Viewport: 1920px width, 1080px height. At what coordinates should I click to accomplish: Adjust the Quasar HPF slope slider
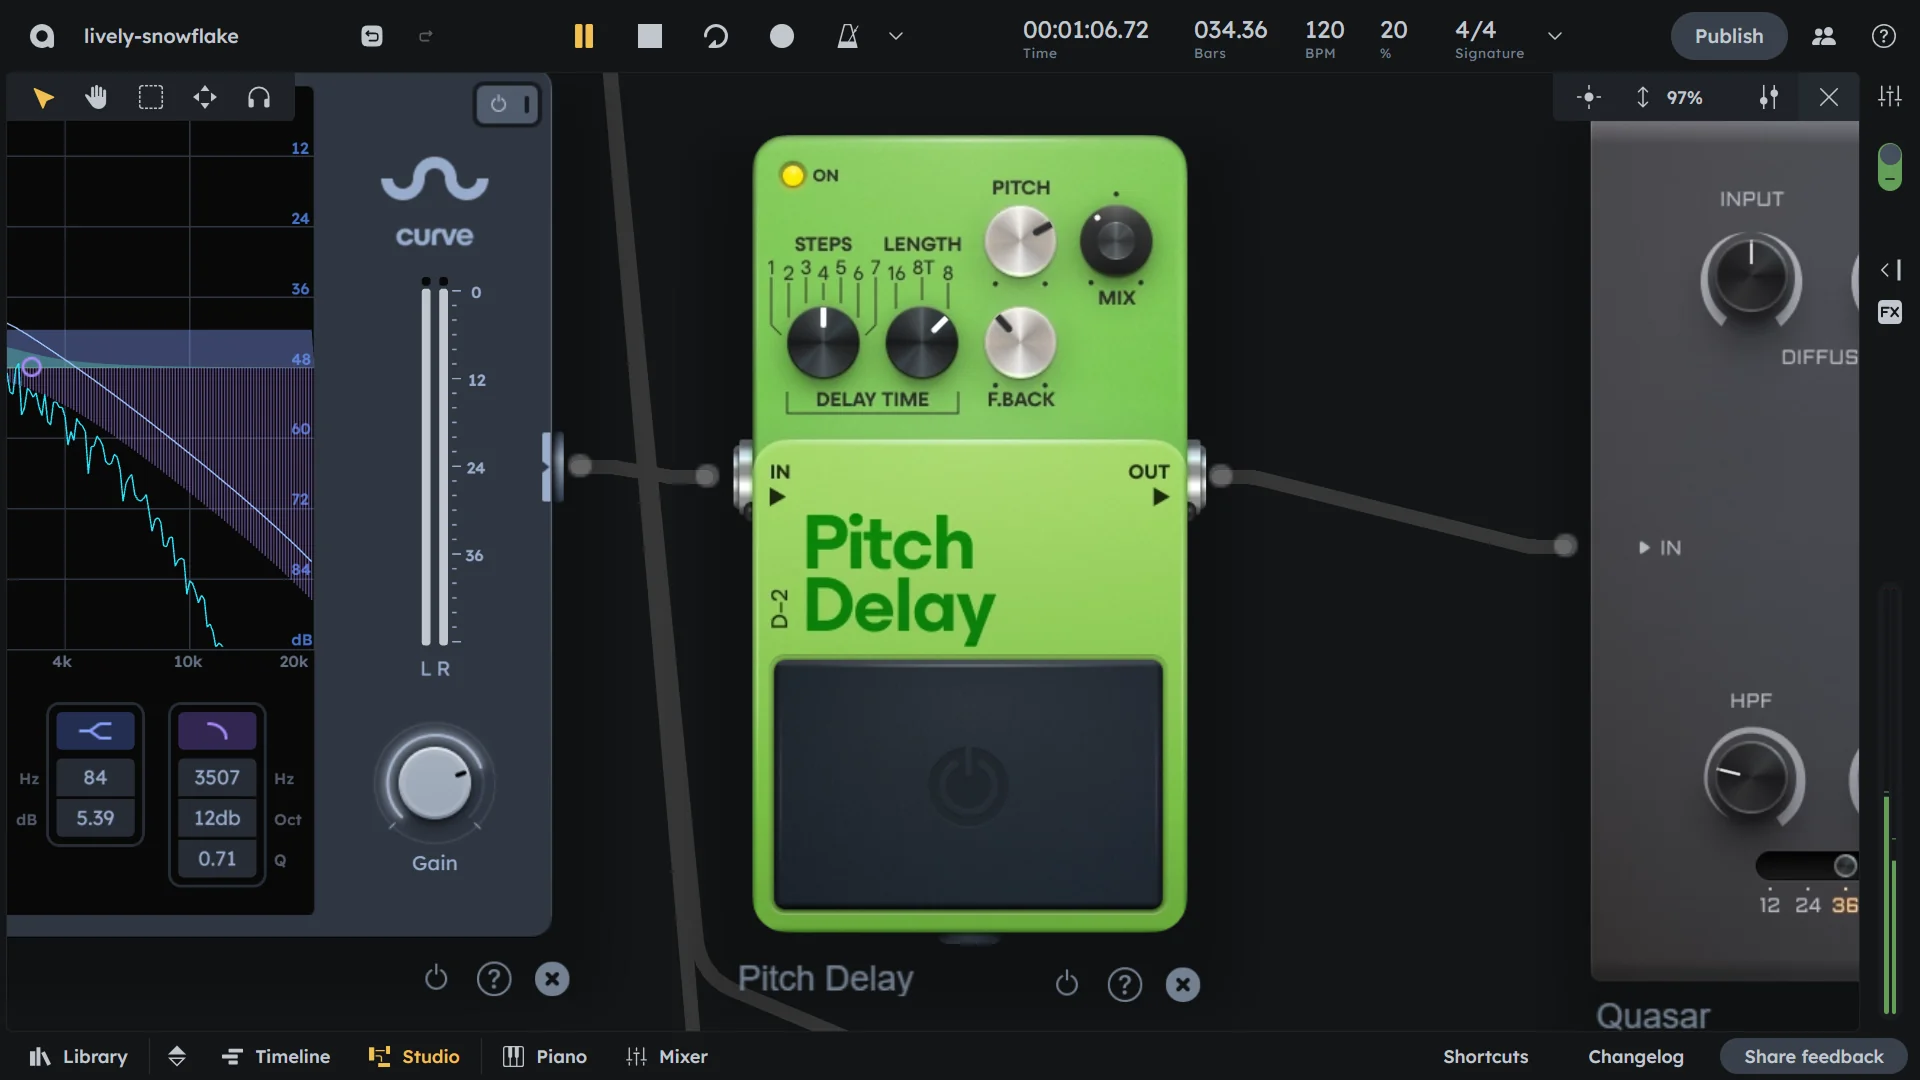click(x=1843, y=866)
